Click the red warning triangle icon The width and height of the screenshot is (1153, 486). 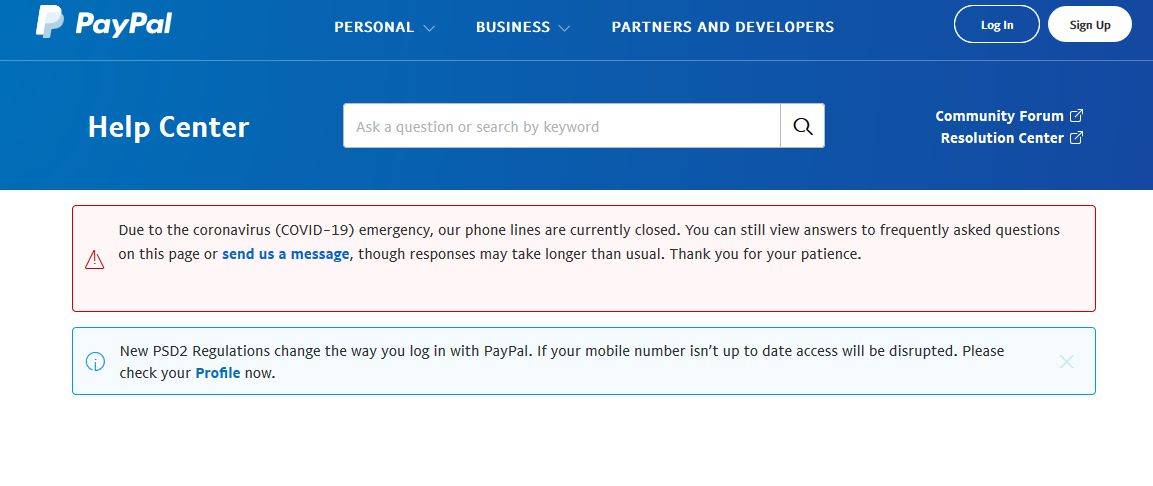[x=94, y=260]
